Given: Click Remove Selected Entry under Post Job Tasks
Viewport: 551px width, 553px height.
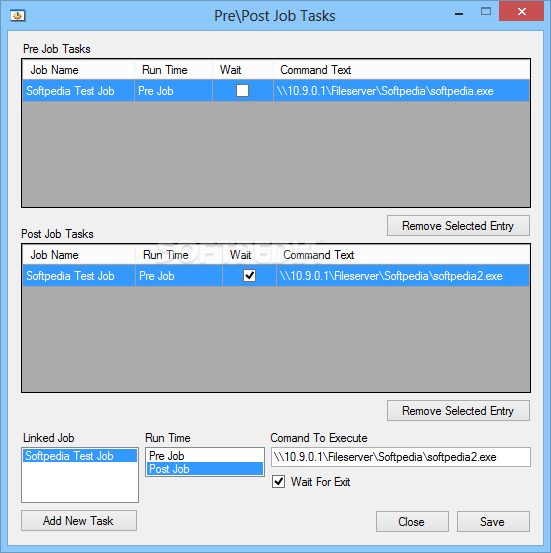Looking at the screenshot, I should [x=458, y=411].
